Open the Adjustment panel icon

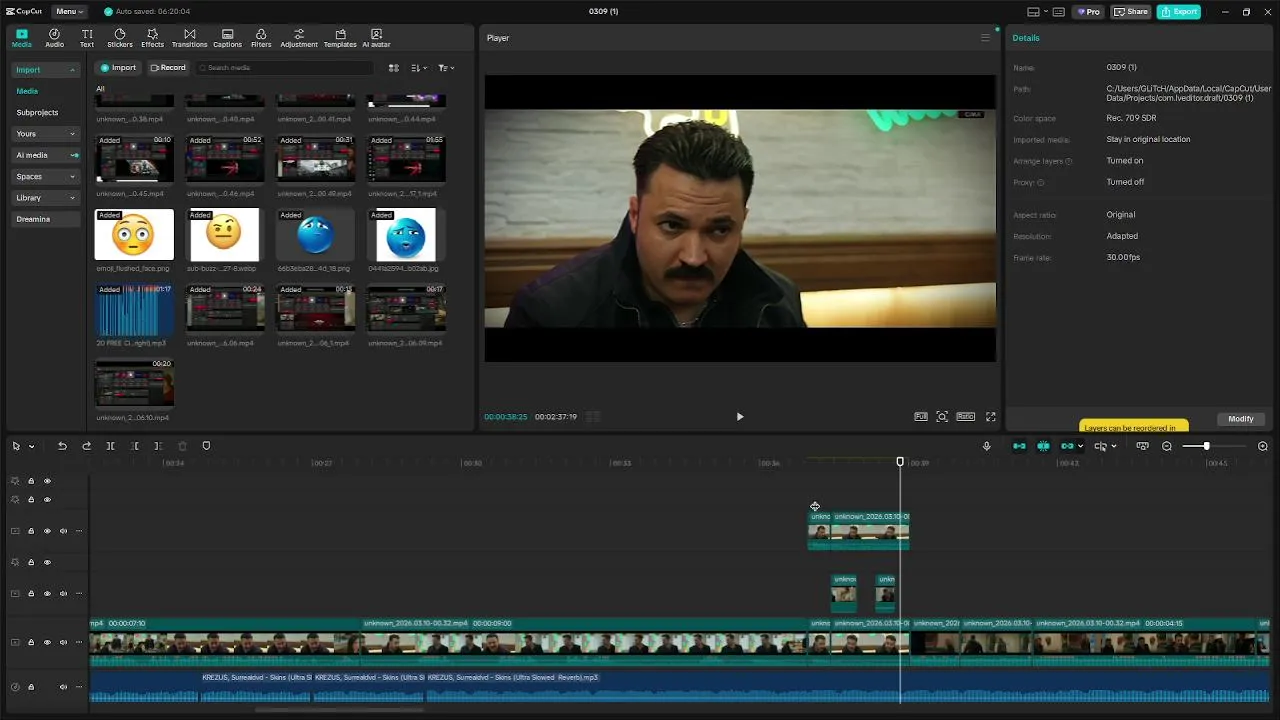pos(299,38)
